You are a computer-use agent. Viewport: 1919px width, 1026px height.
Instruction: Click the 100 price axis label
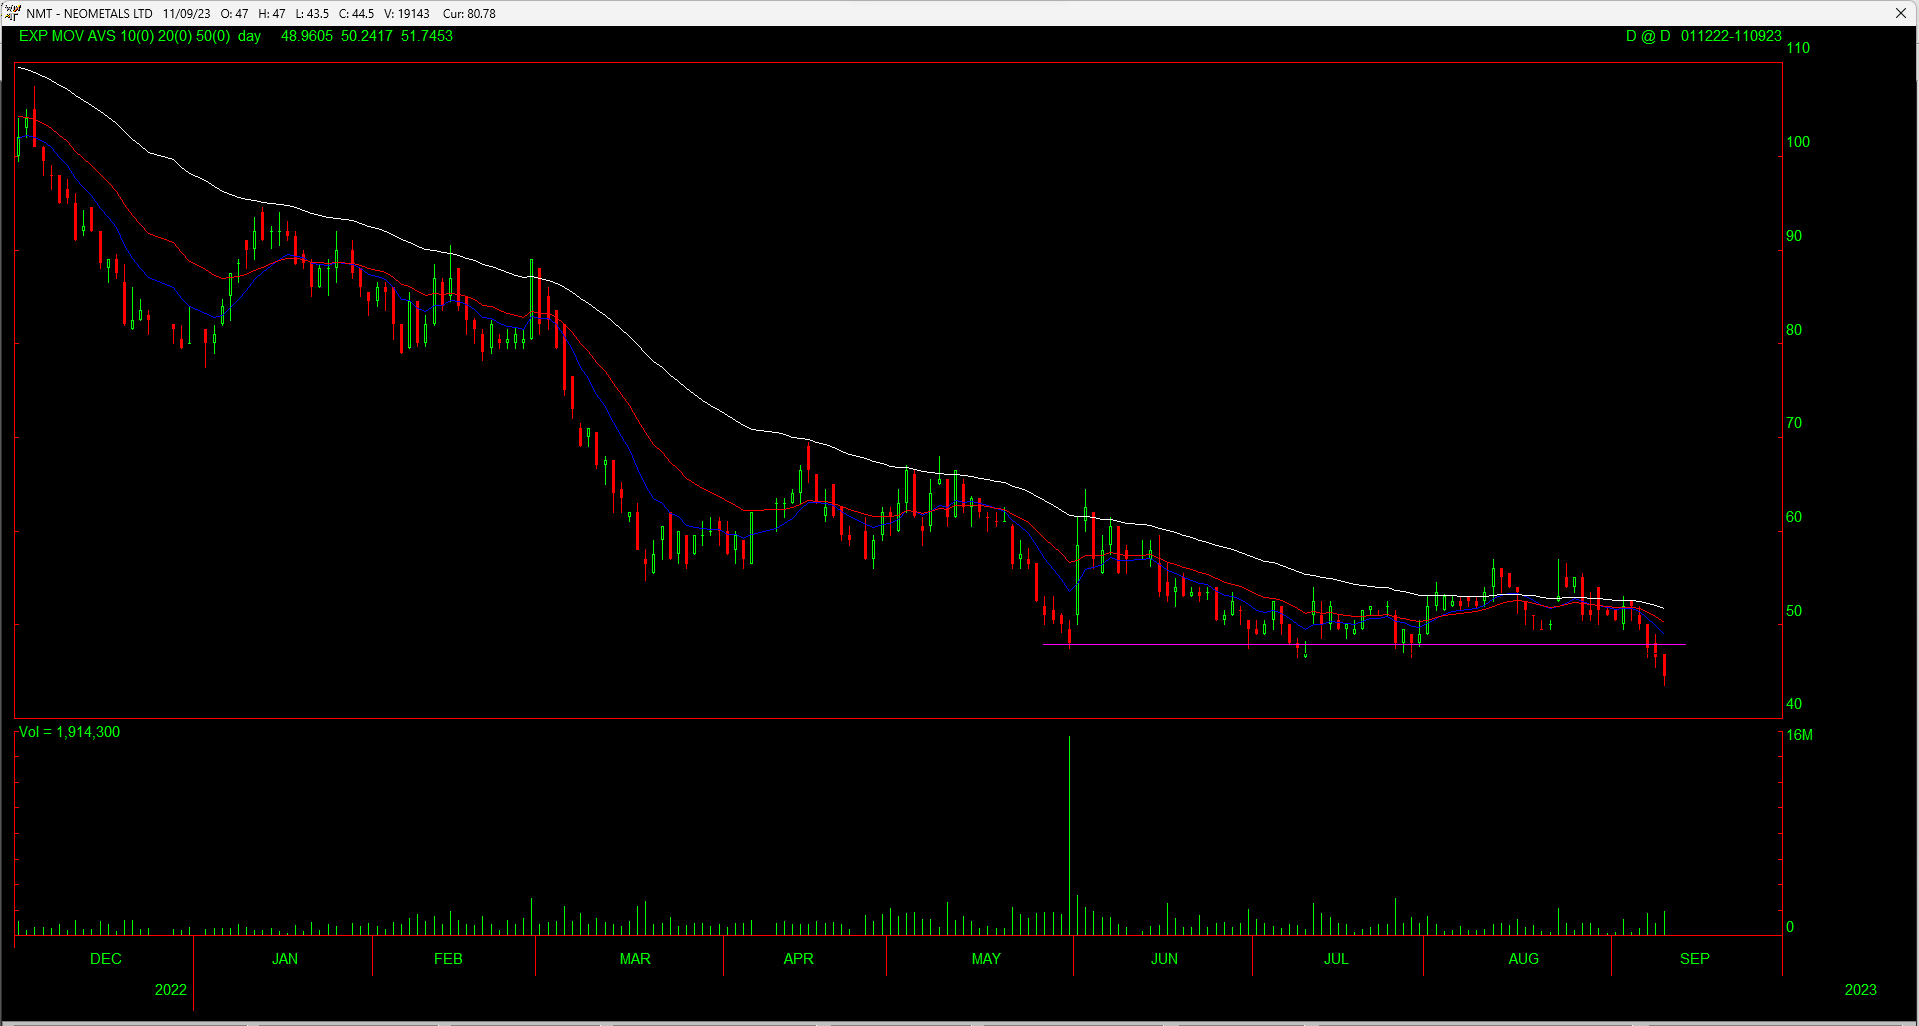point(1798,142)
